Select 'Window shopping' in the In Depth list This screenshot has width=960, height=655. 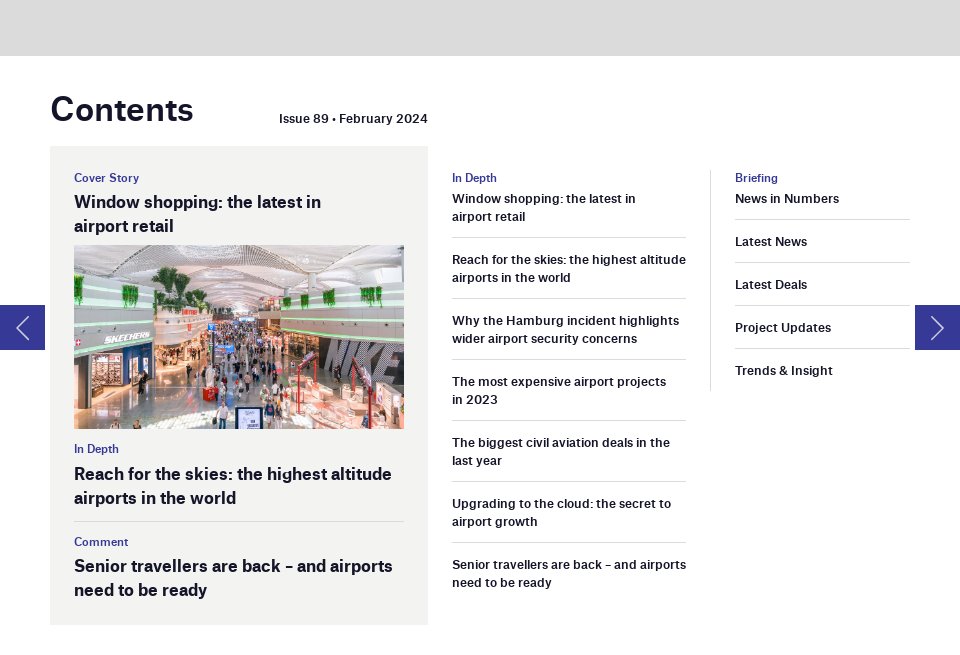coord(544,208)
